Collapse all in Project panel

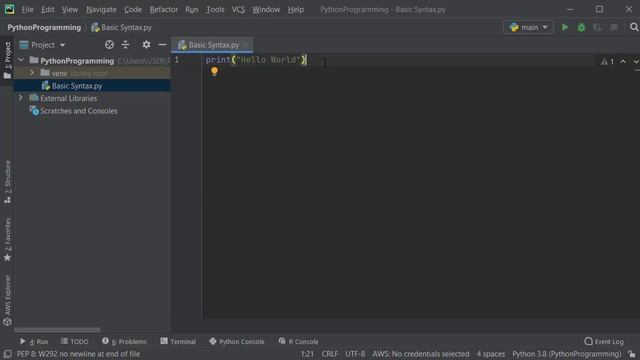tap(125, 44)
